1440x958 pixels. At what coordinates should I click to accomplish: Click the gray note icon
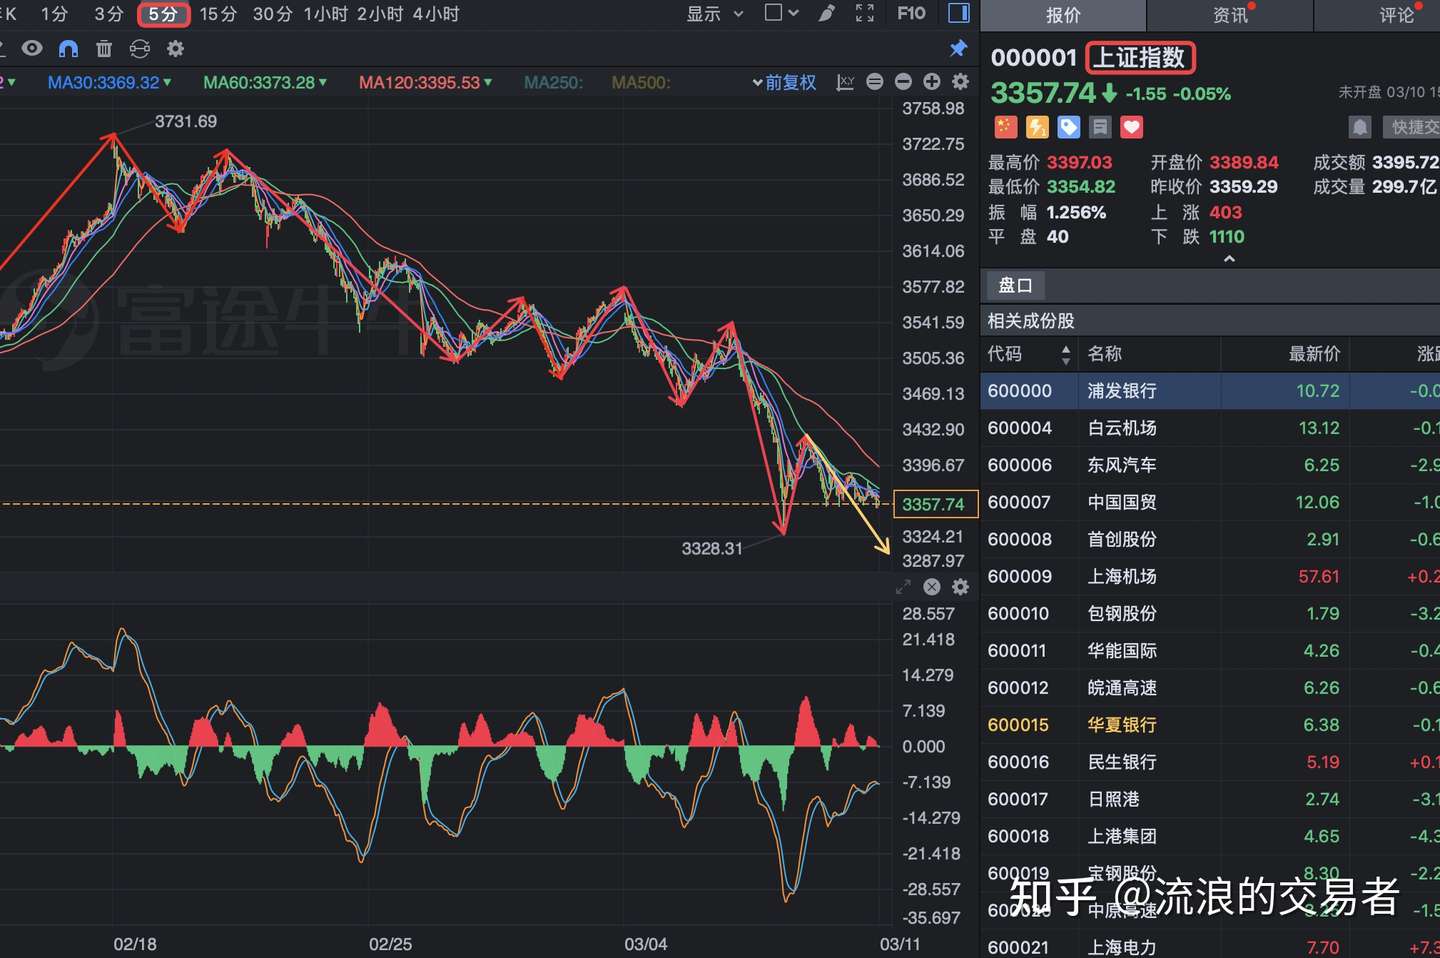pyautogui.click(x=1100, y=127)
